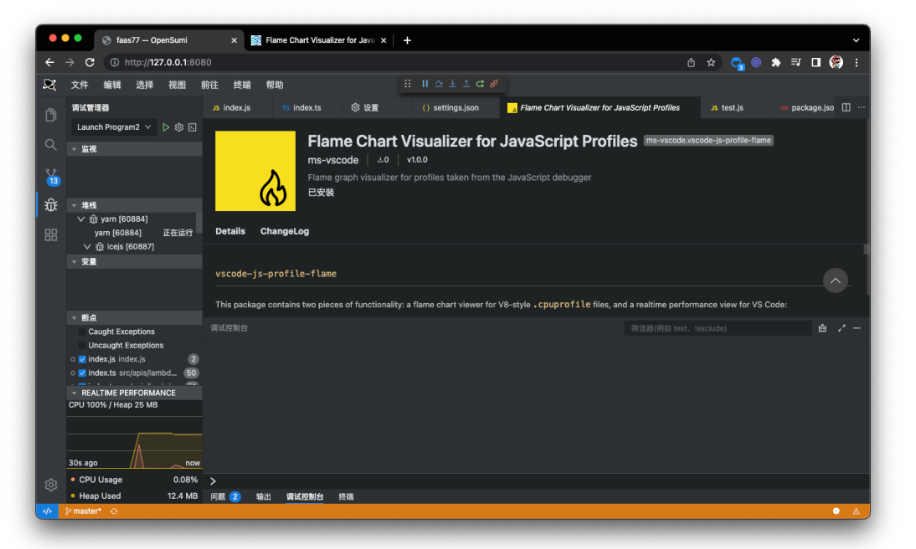Maximize the bottom panel
Viewport: 916px width, 549px height.
842,328
